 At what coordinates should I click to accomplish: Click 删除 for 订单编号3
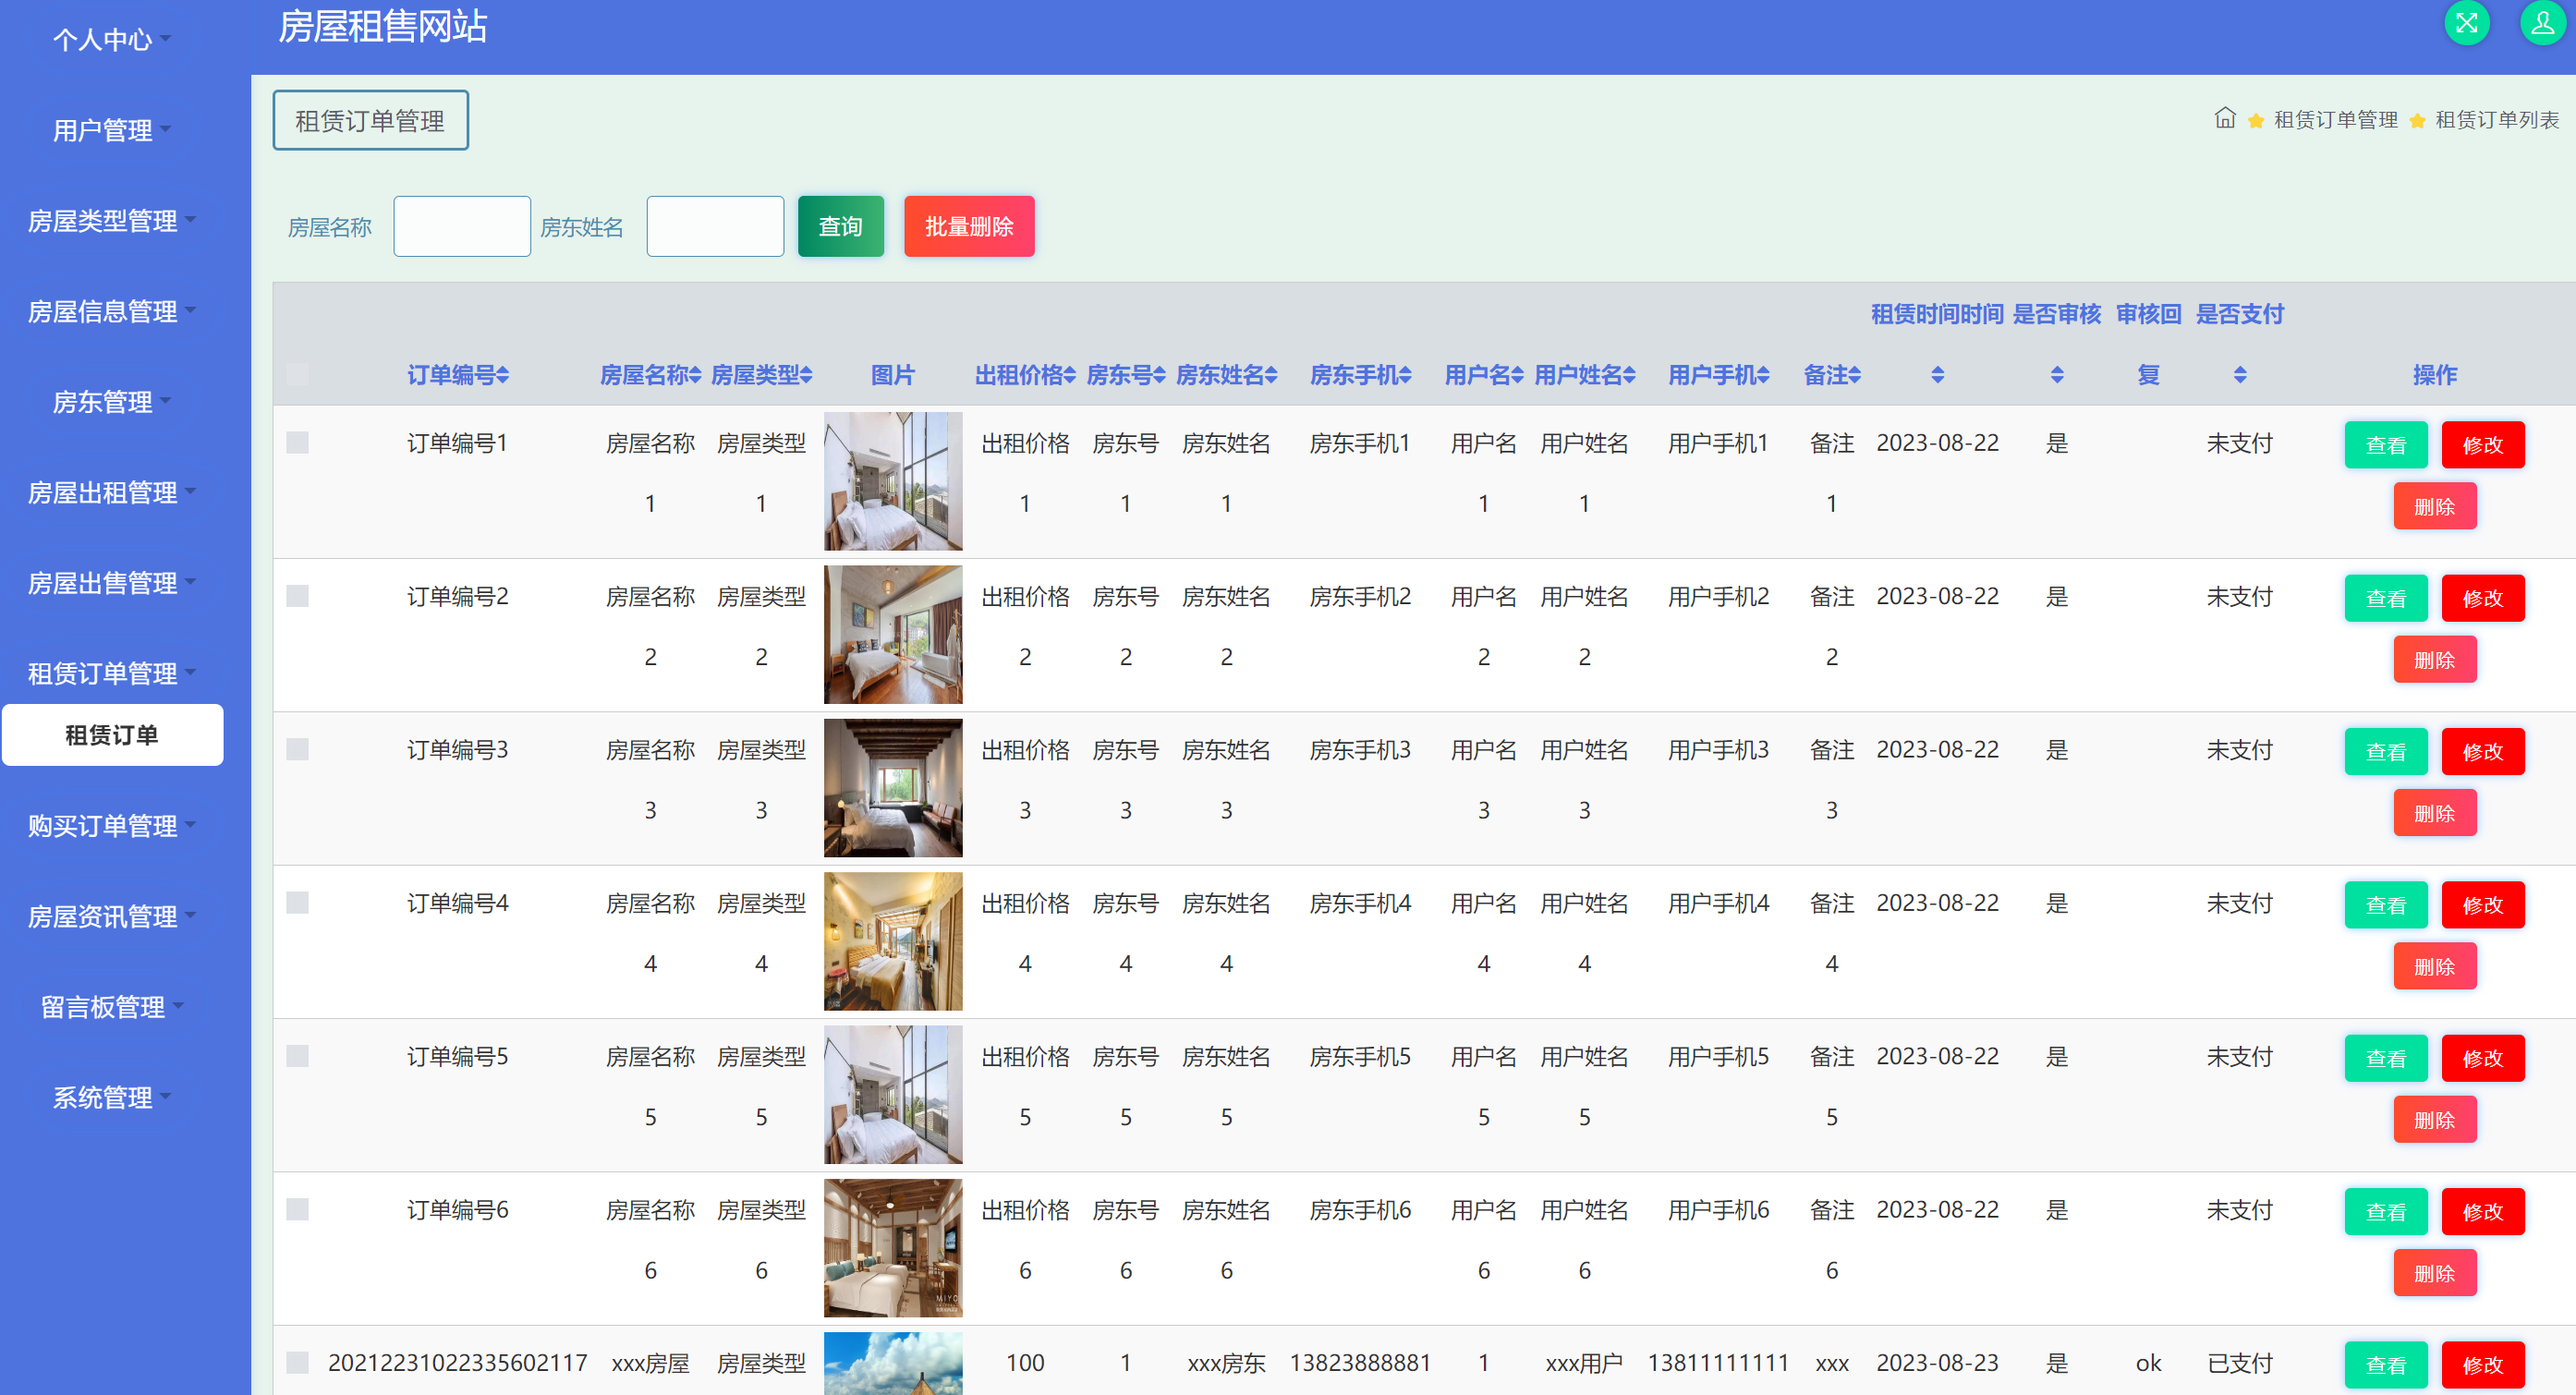(x=2434, y=813)
